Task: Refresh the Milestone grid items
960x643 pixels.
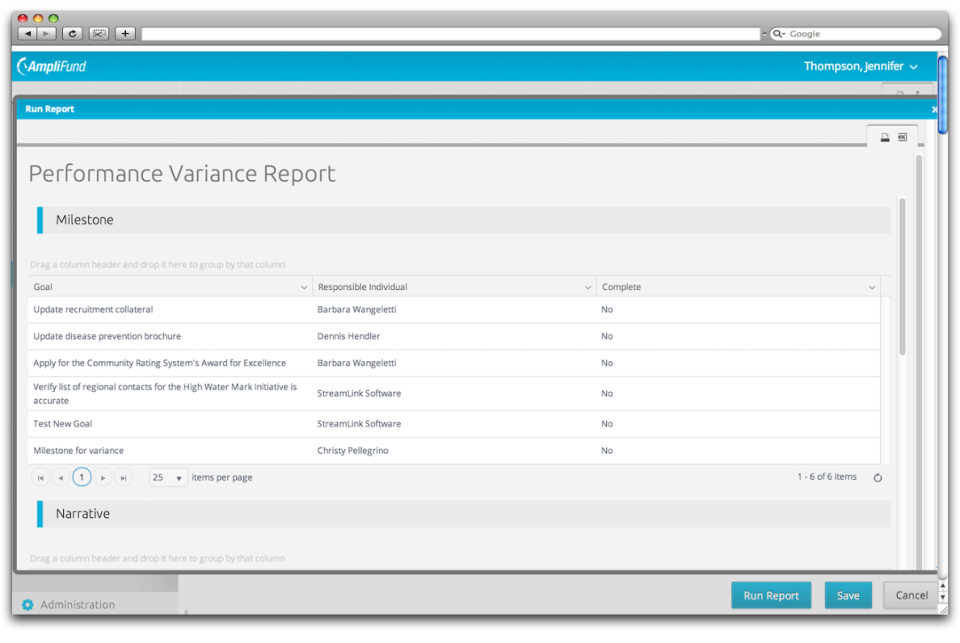Action: click(877, 478)
